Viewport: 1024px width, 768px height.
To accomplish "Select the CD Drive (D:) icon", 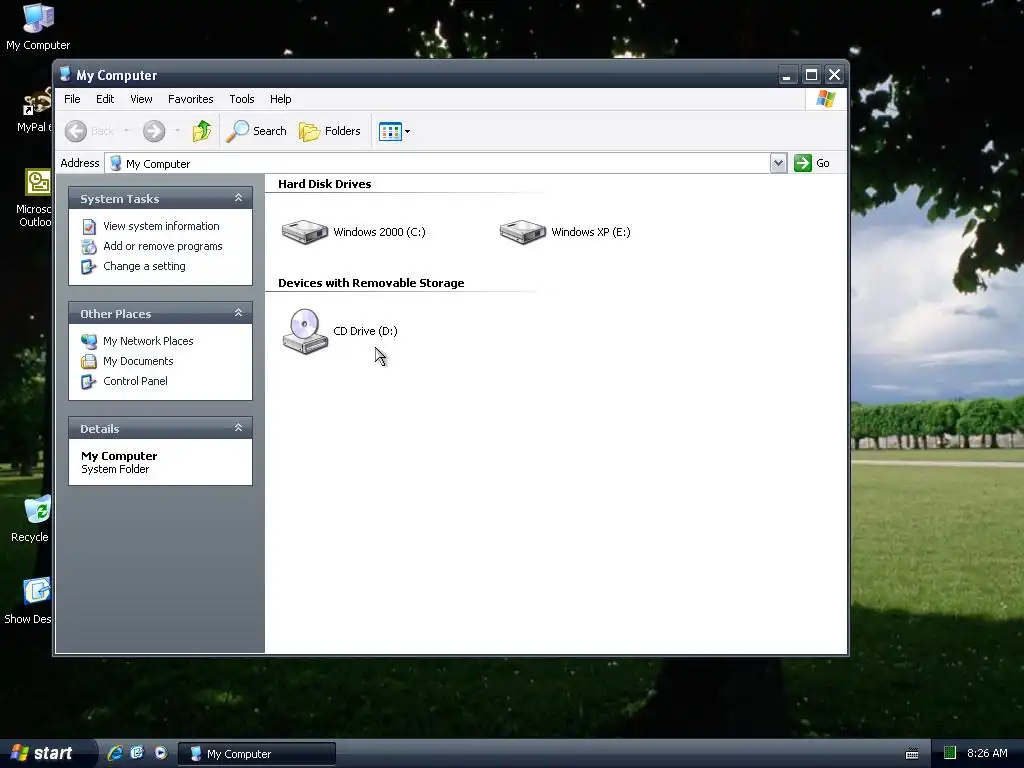I will tap(304, 331).
